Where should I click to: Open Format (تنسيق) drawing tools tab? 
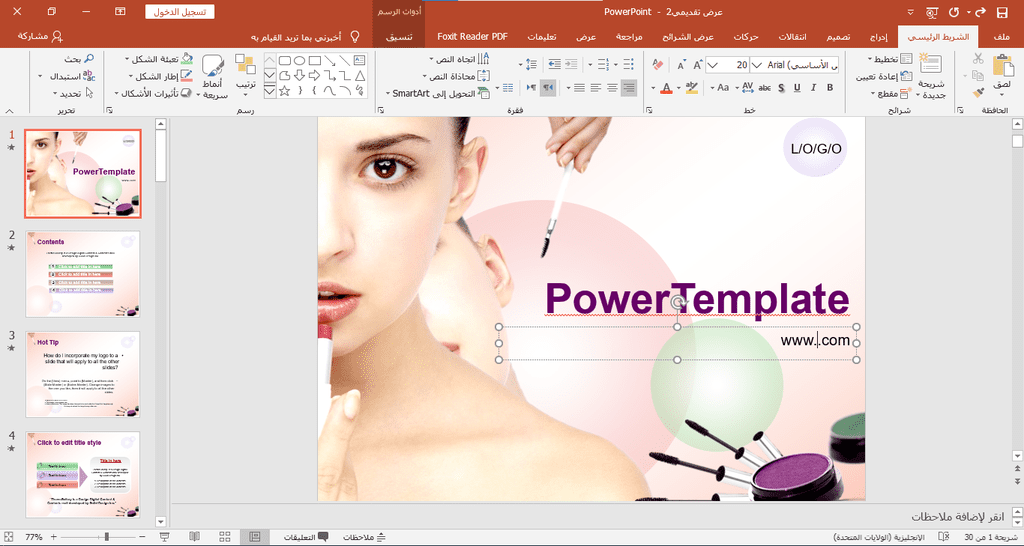[399, 37]
